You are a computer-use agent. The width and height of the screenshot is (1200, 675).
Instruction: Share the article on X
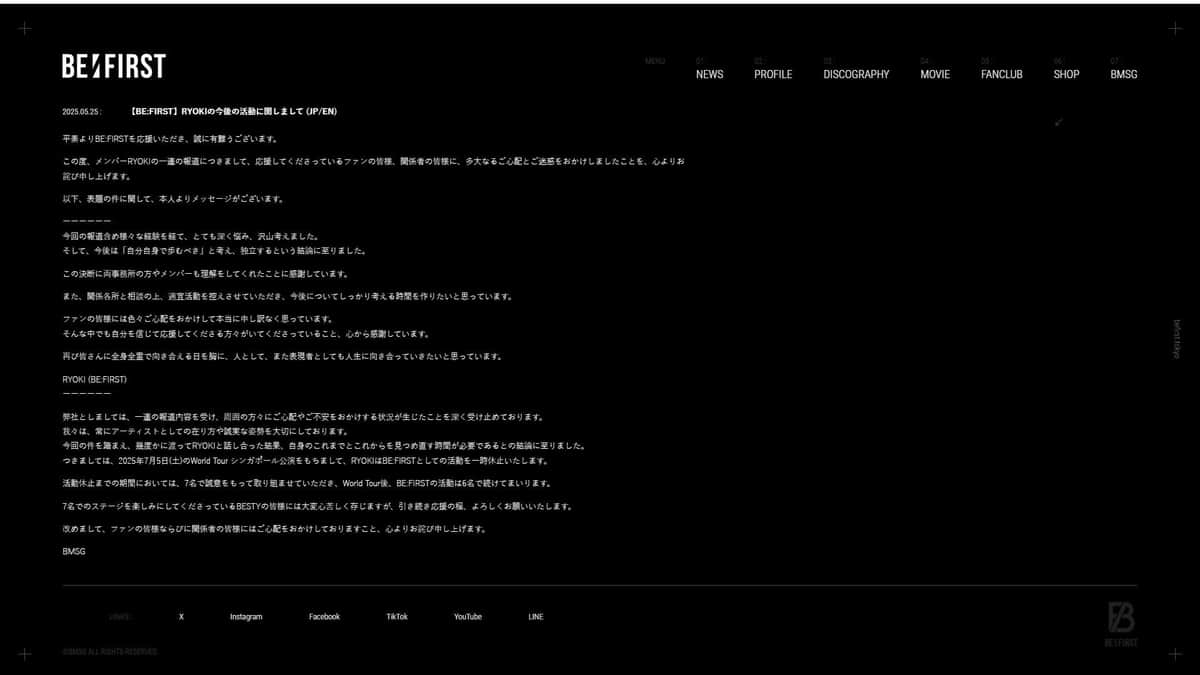click(181, 617)
